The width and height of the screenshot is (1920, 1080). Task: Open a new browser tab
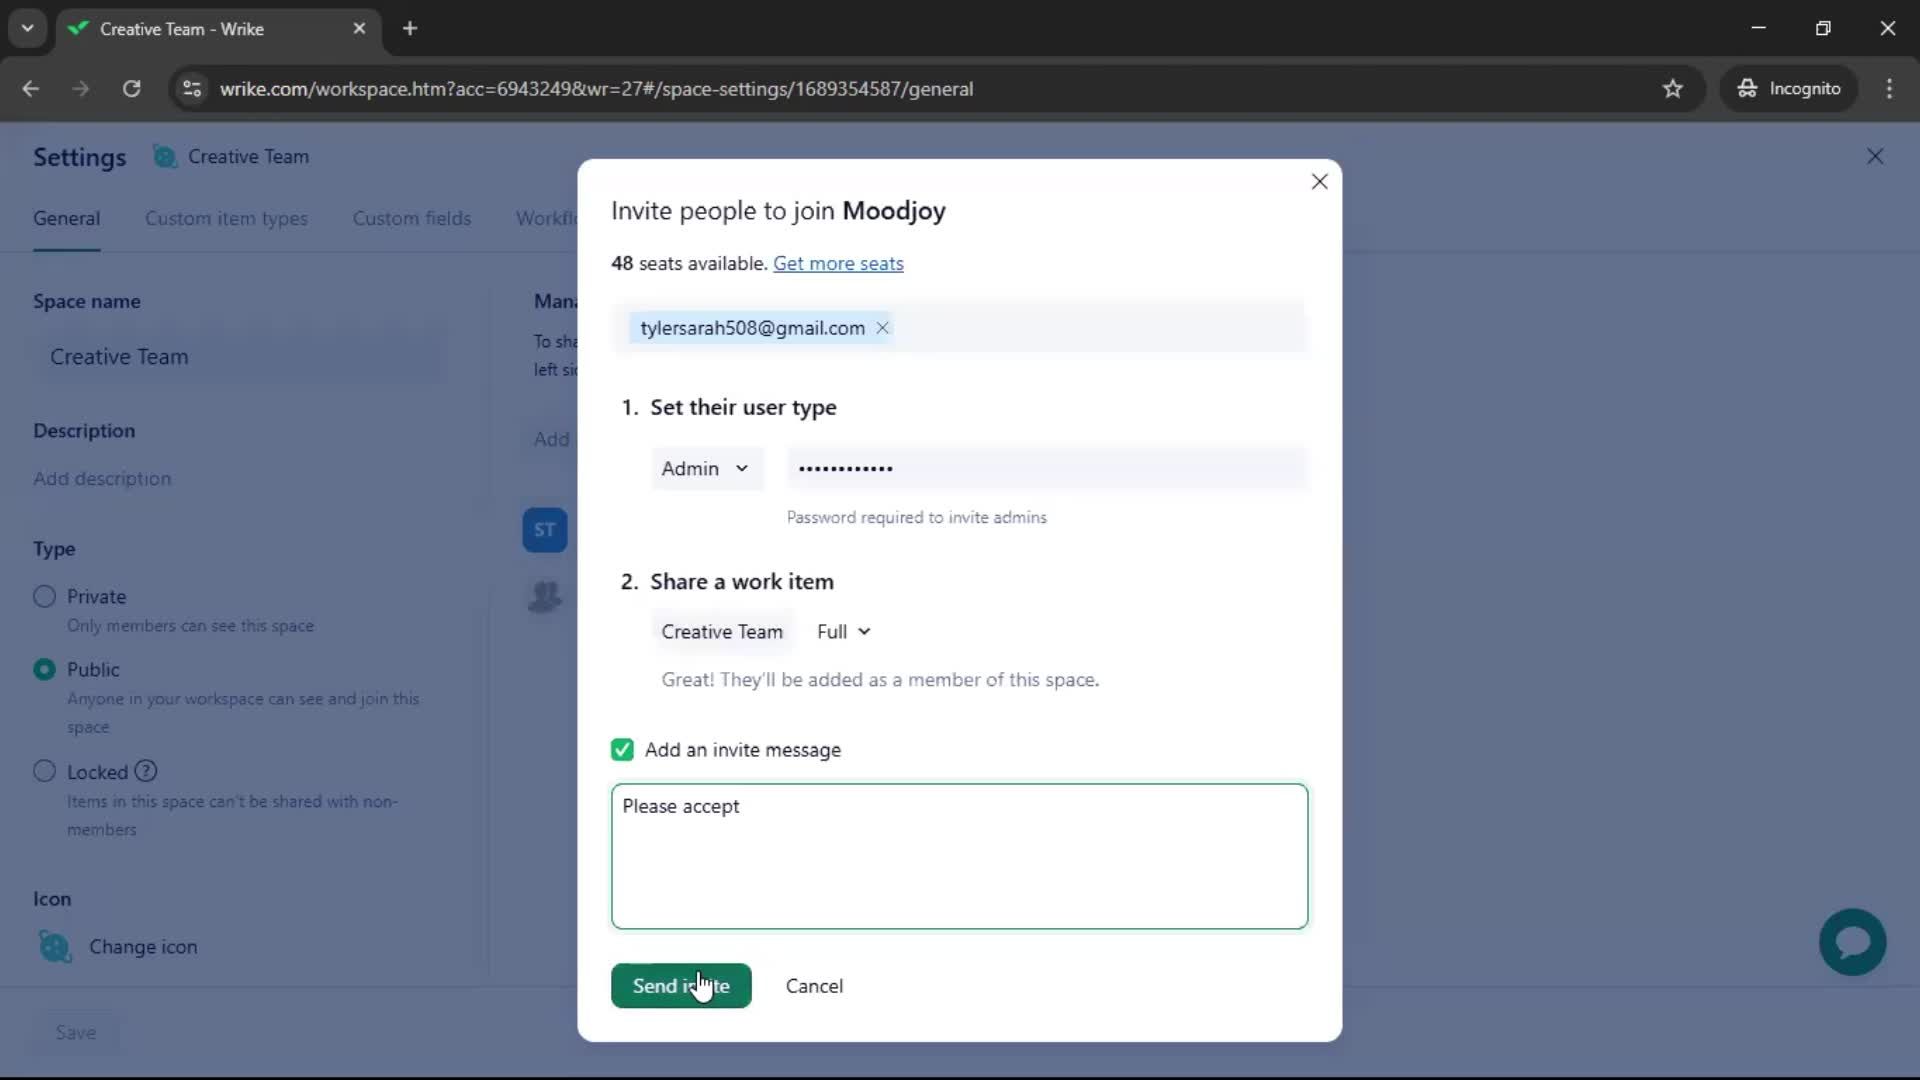[x=410, y=29]
